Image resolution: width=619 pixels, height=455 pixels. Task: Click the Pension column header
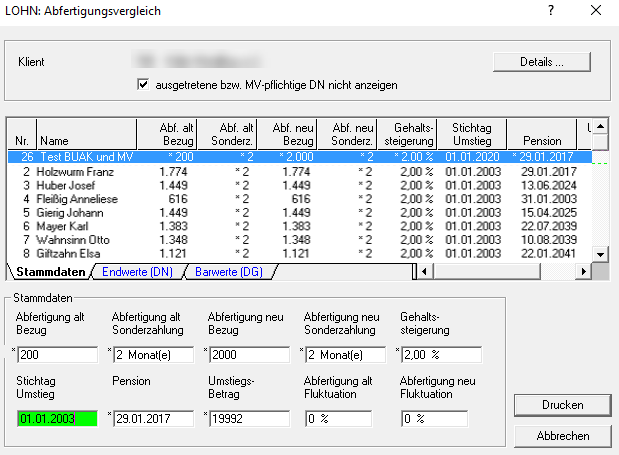point(542,134)
